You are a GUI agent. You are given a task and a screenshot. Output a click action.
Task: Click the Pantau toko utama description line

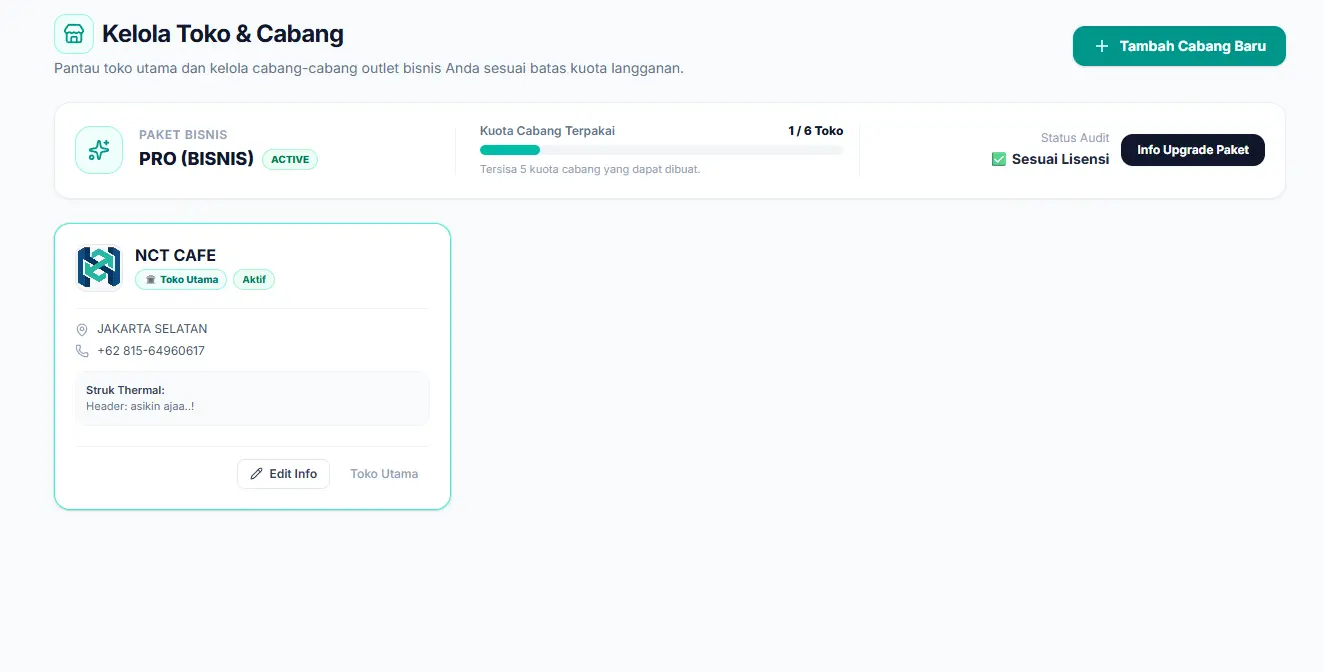coord(369,69)
